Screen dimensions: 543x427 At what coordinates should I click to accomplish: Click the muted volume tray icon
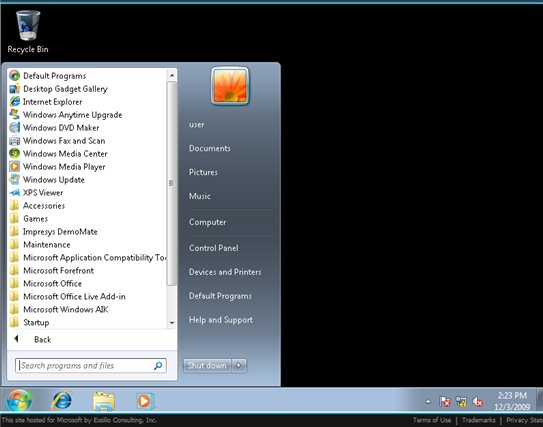click(478, 401)
